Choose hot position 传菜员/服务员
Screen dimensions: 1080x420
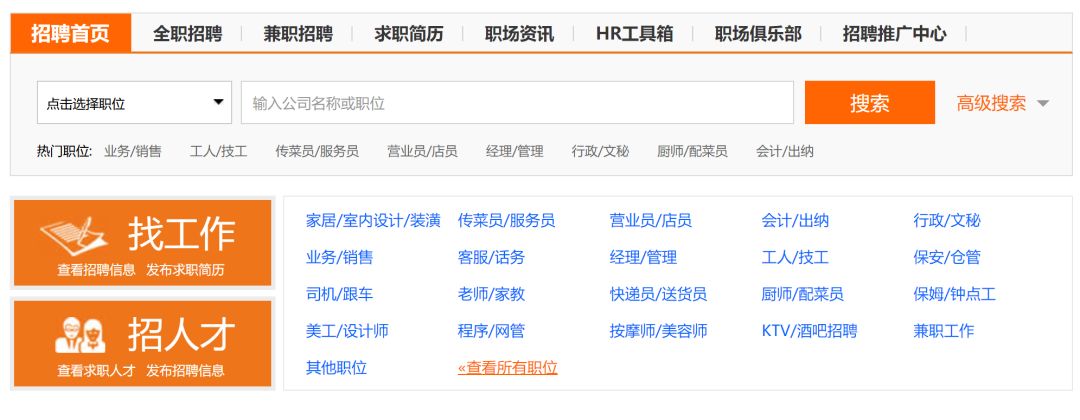(x=317, y=151)
